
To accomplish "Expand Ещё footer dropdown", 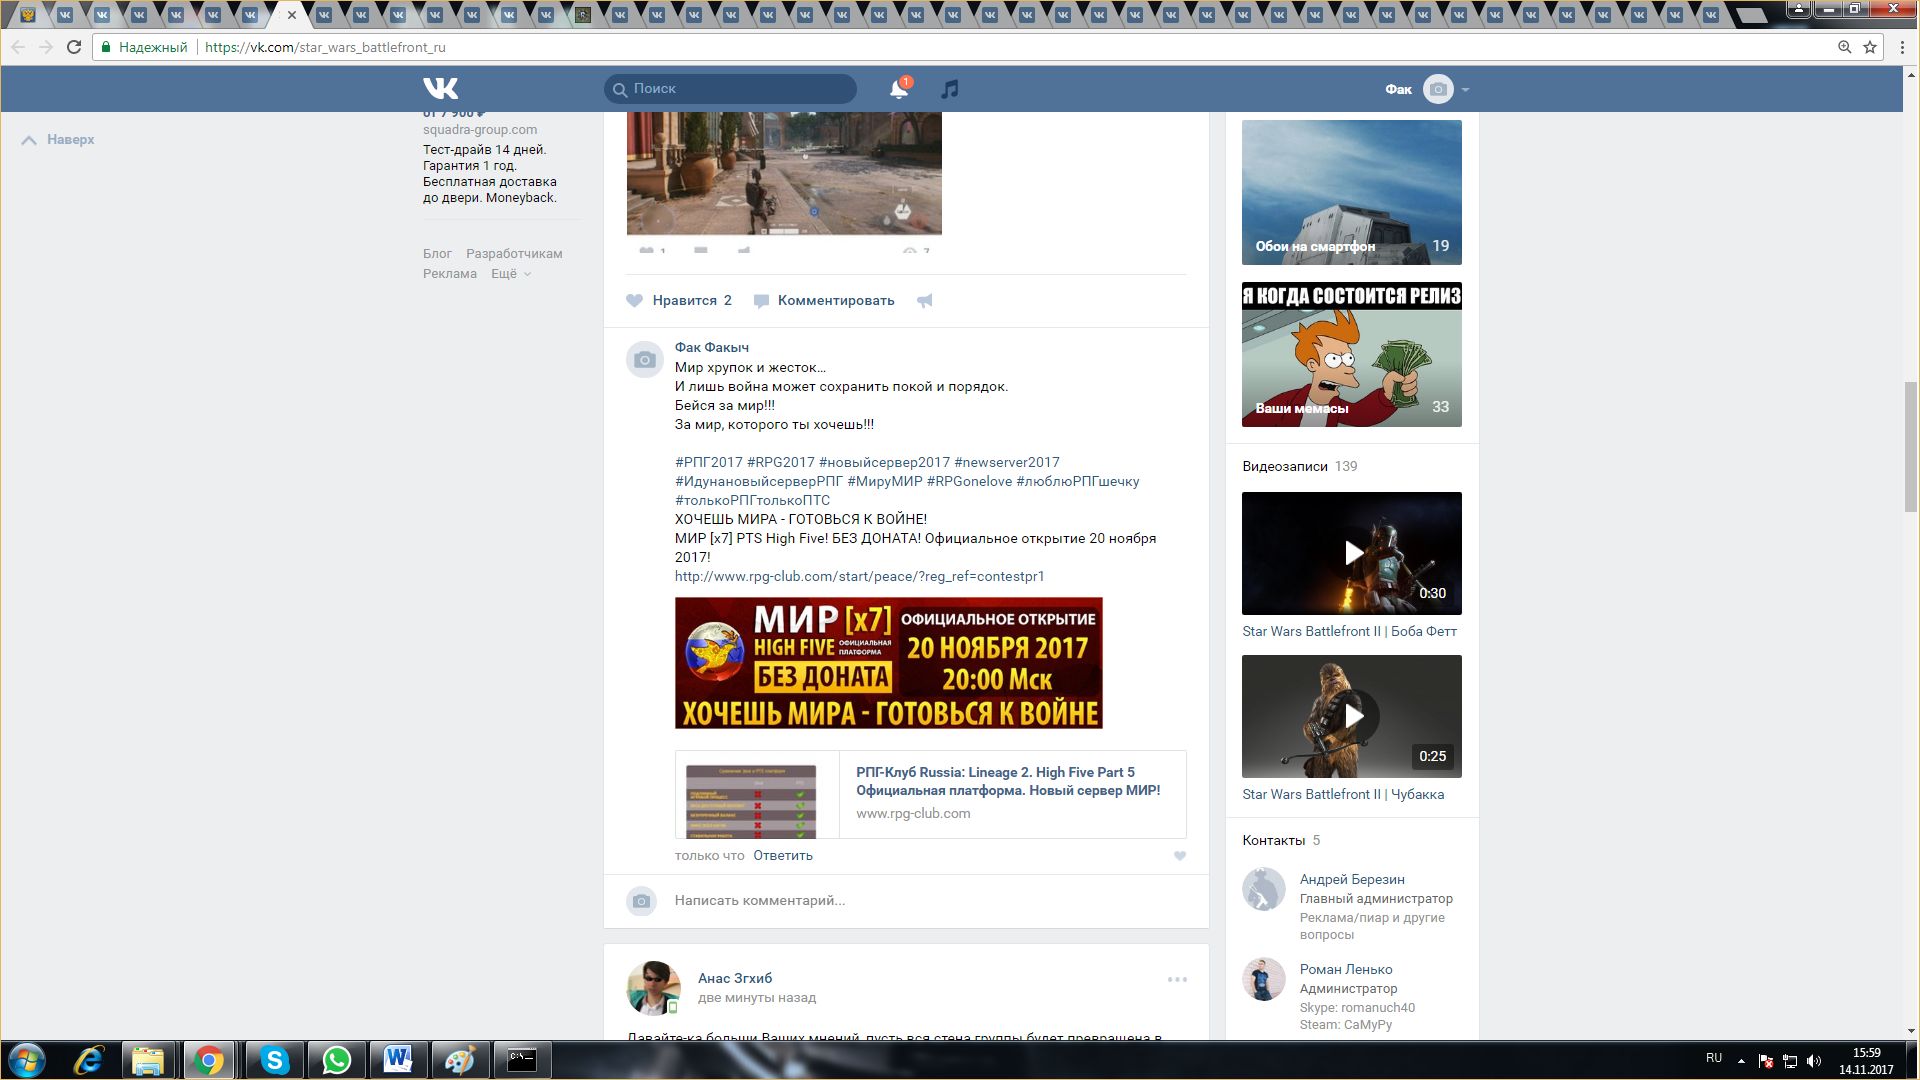I will coord(510,273).
